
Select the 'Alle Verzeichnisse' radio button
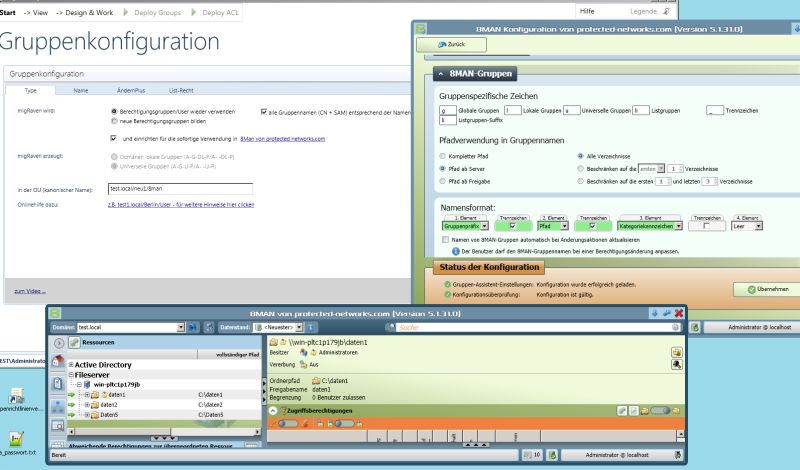coord(580,156)
